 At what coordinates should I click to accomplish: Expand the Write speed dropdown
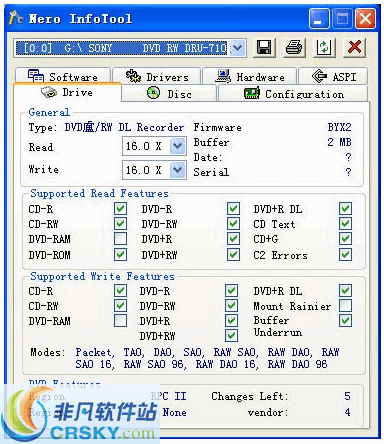tap(177, 170)
